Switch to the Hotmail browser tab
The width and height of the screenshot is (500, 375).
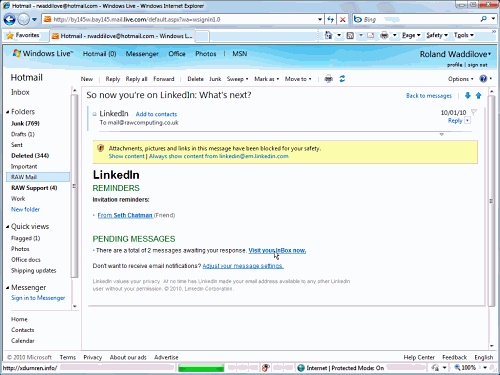pyautogui.click(x=122, y=36)
